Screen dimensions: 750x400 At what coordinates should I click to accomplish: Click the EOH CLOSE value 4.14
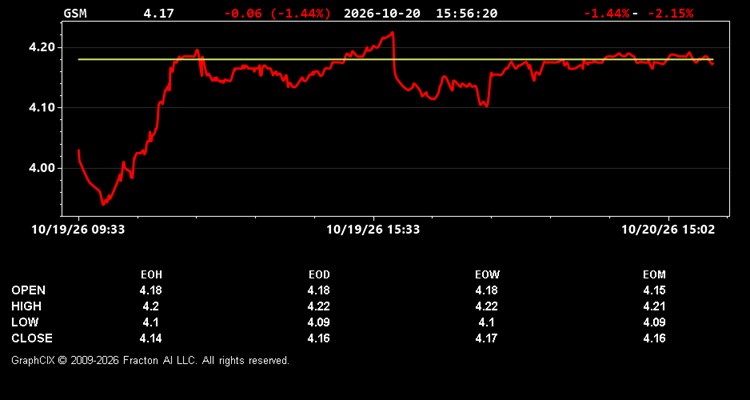pos(151,338)
